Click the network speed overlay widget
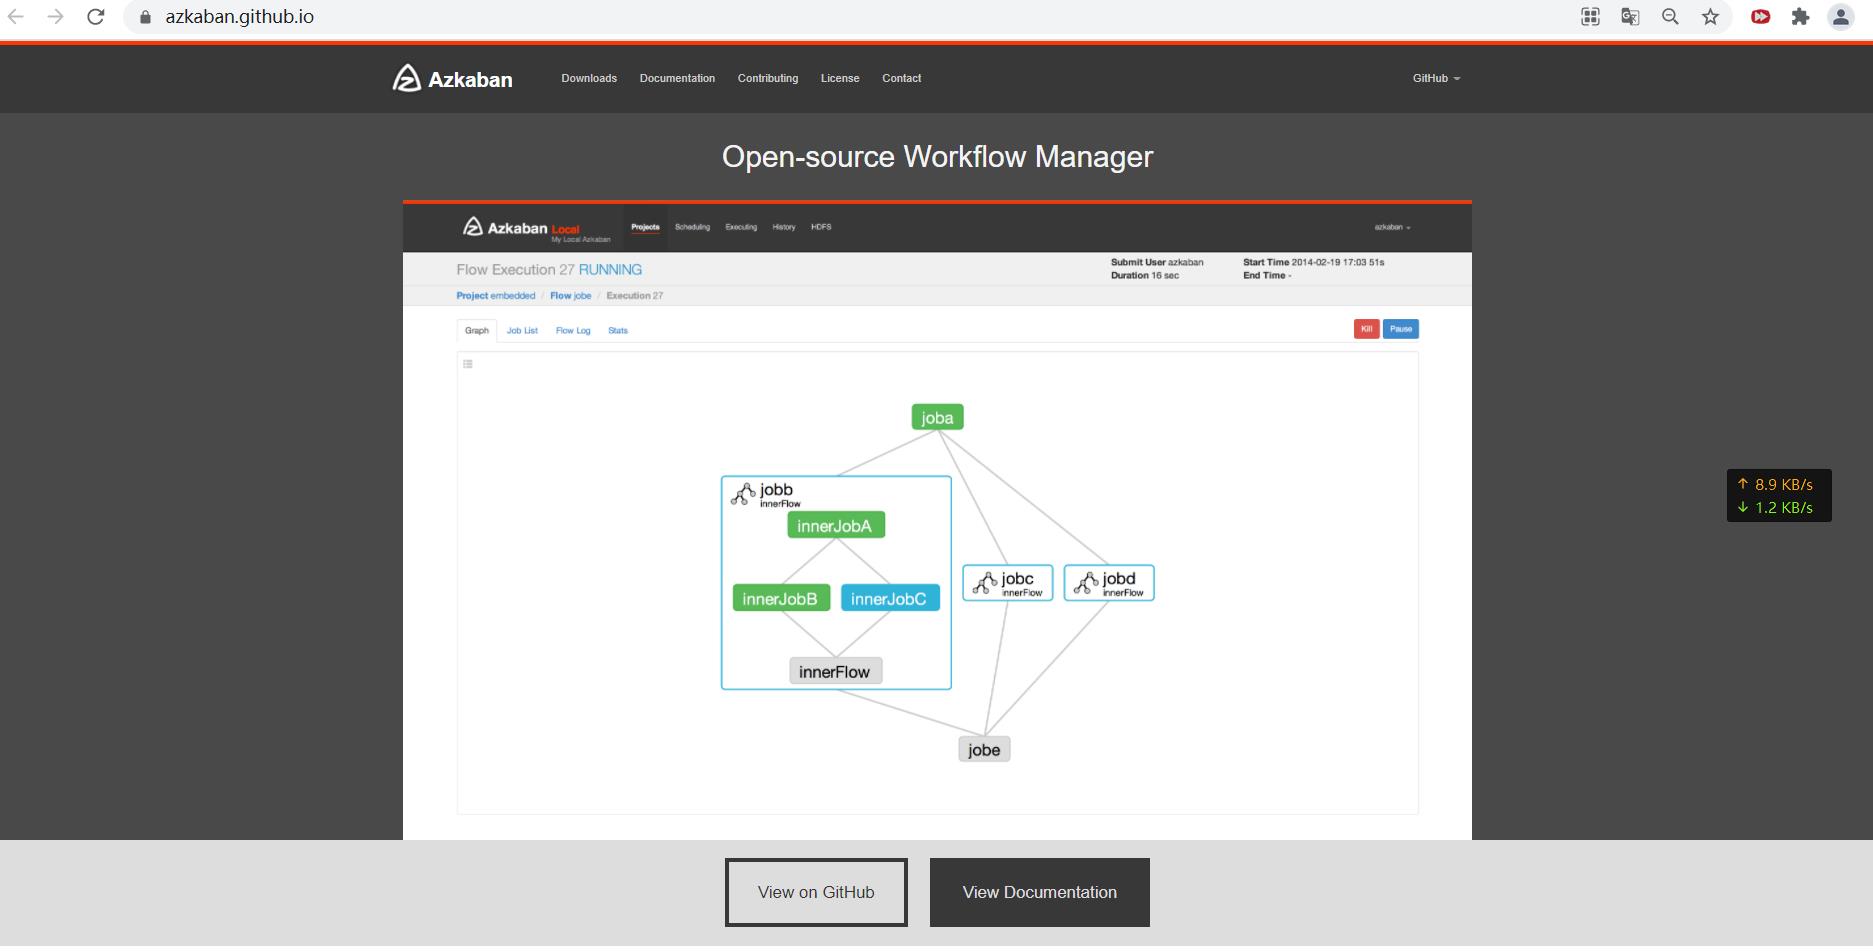Viewport: 1873px width, 951px height. coord(1779,496)
